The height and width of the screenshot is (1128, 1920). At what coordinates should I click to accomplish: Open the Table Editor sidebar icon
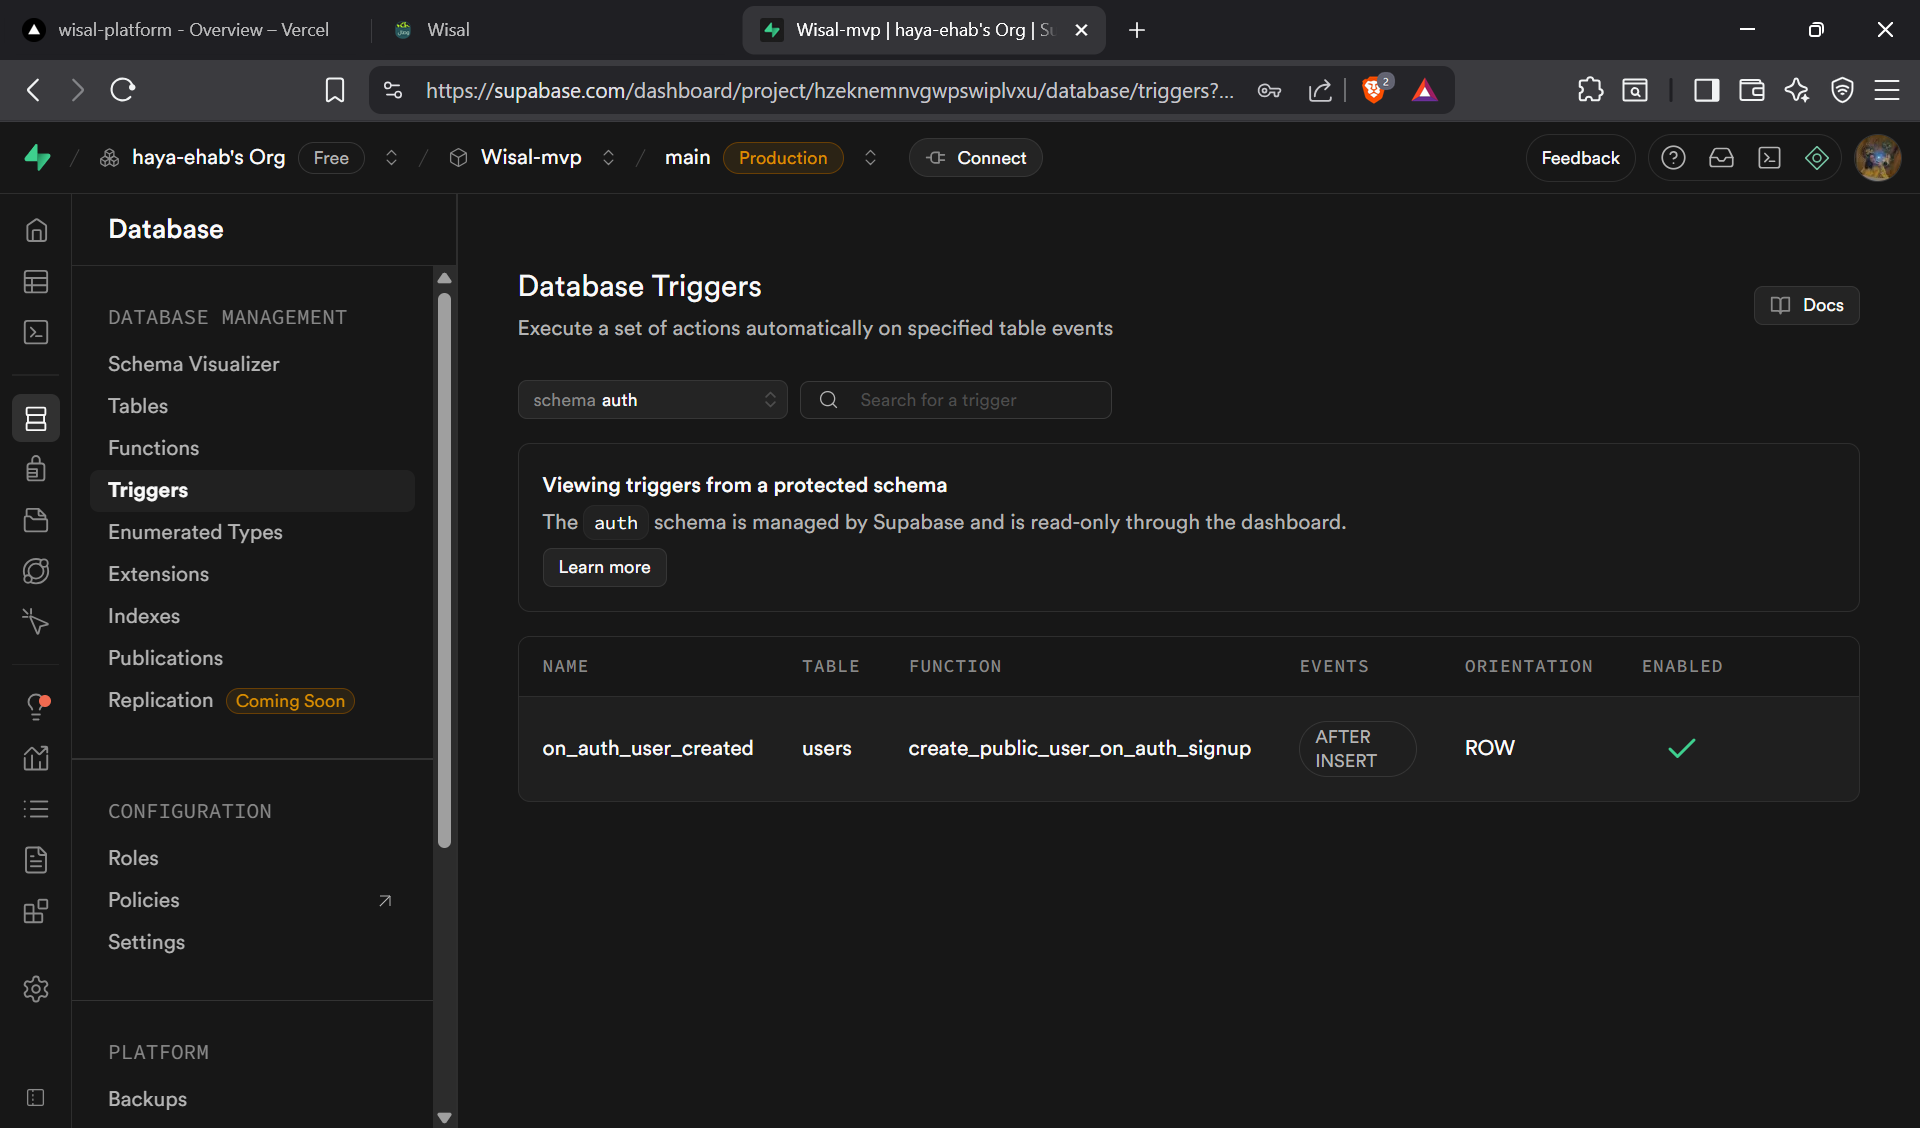[x=36, y=282]
